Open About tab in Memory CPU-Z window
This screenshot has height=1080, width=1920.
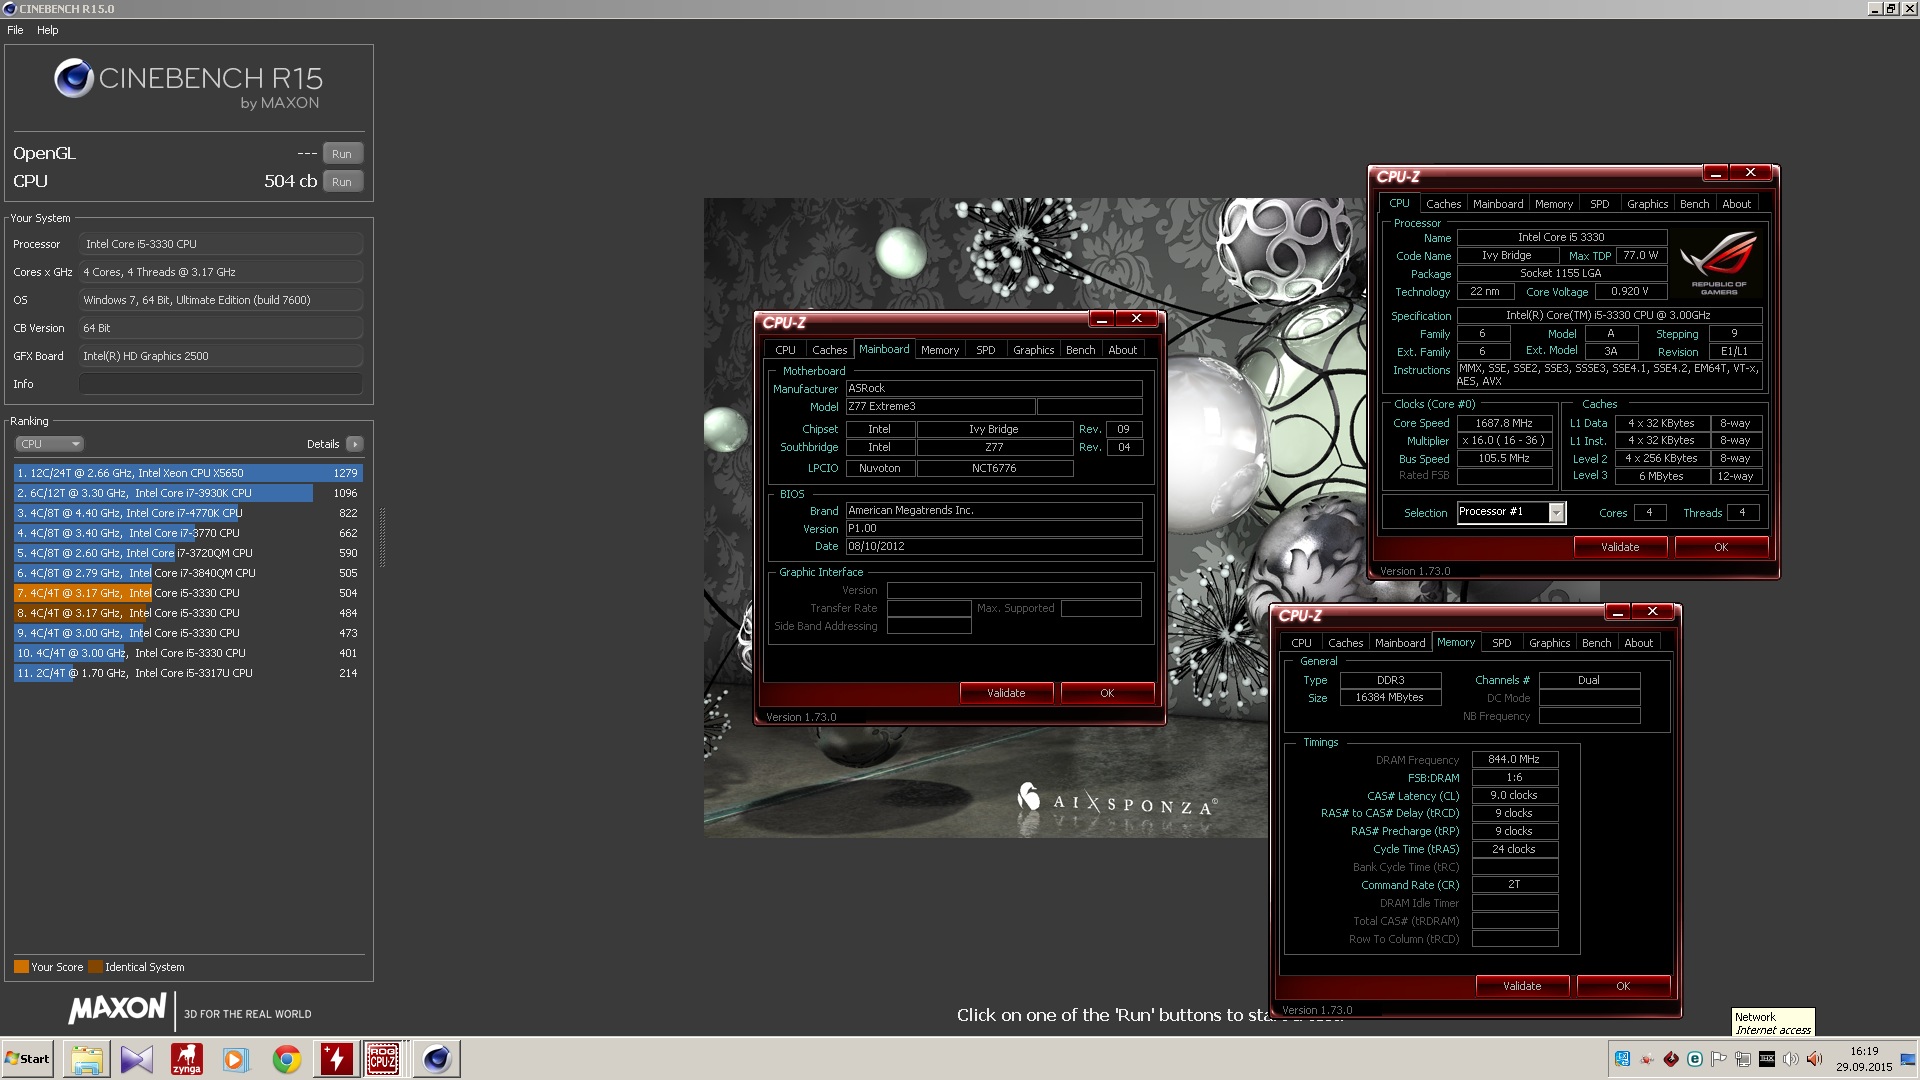(x=1639, y=643)
